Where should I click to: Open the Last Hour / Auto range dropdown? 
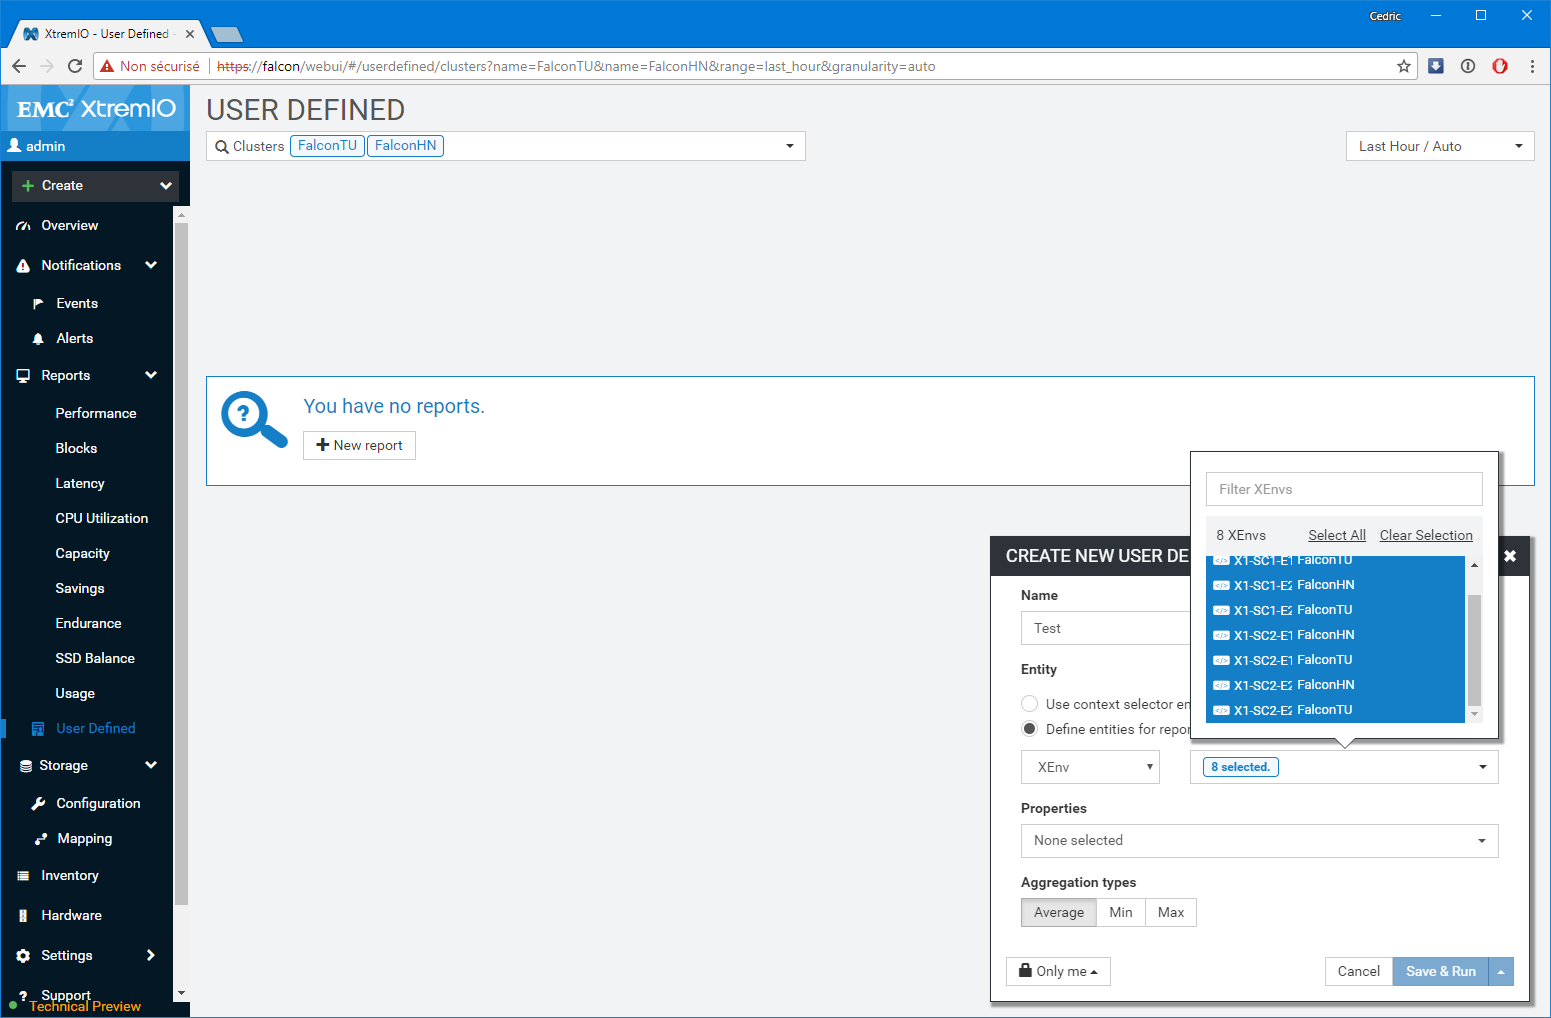tap(1439, 146)
